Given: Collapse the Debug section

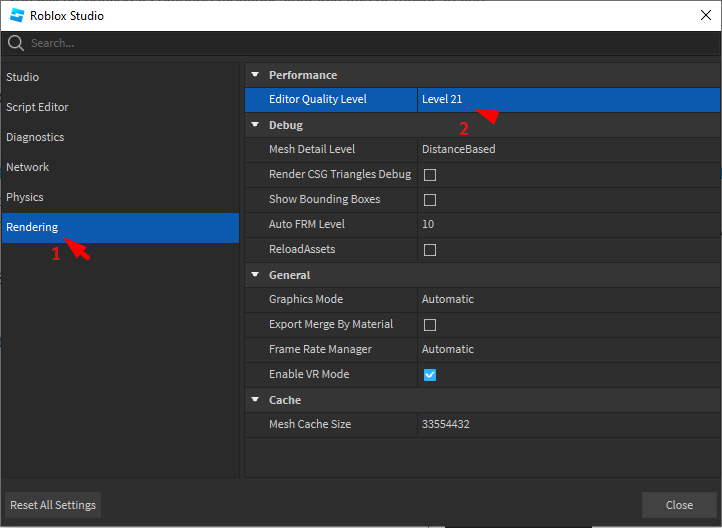Looking at the screenshot, I should [255, 125].
